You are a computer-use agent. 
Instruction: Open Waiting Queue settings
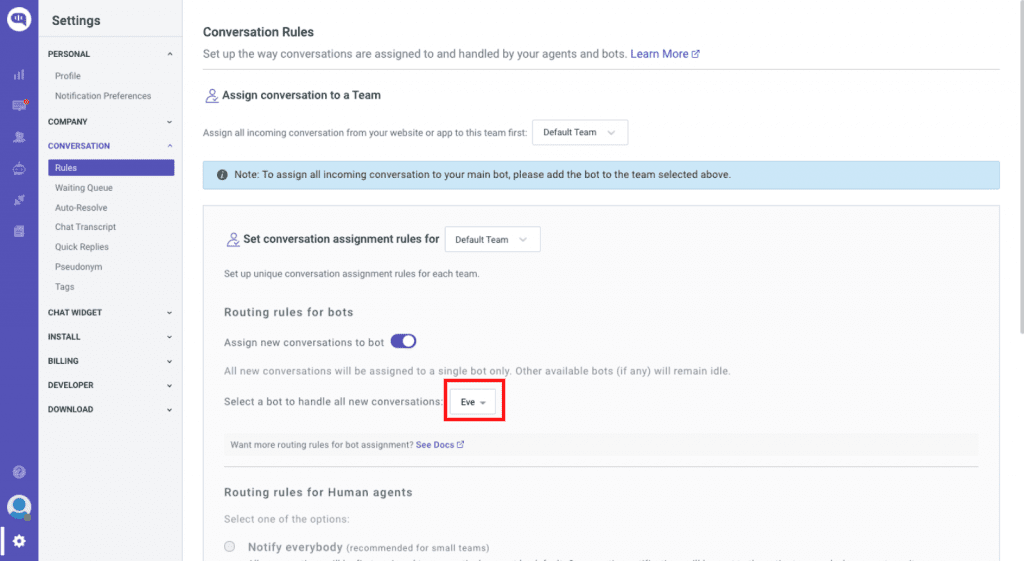click(84, 187)
